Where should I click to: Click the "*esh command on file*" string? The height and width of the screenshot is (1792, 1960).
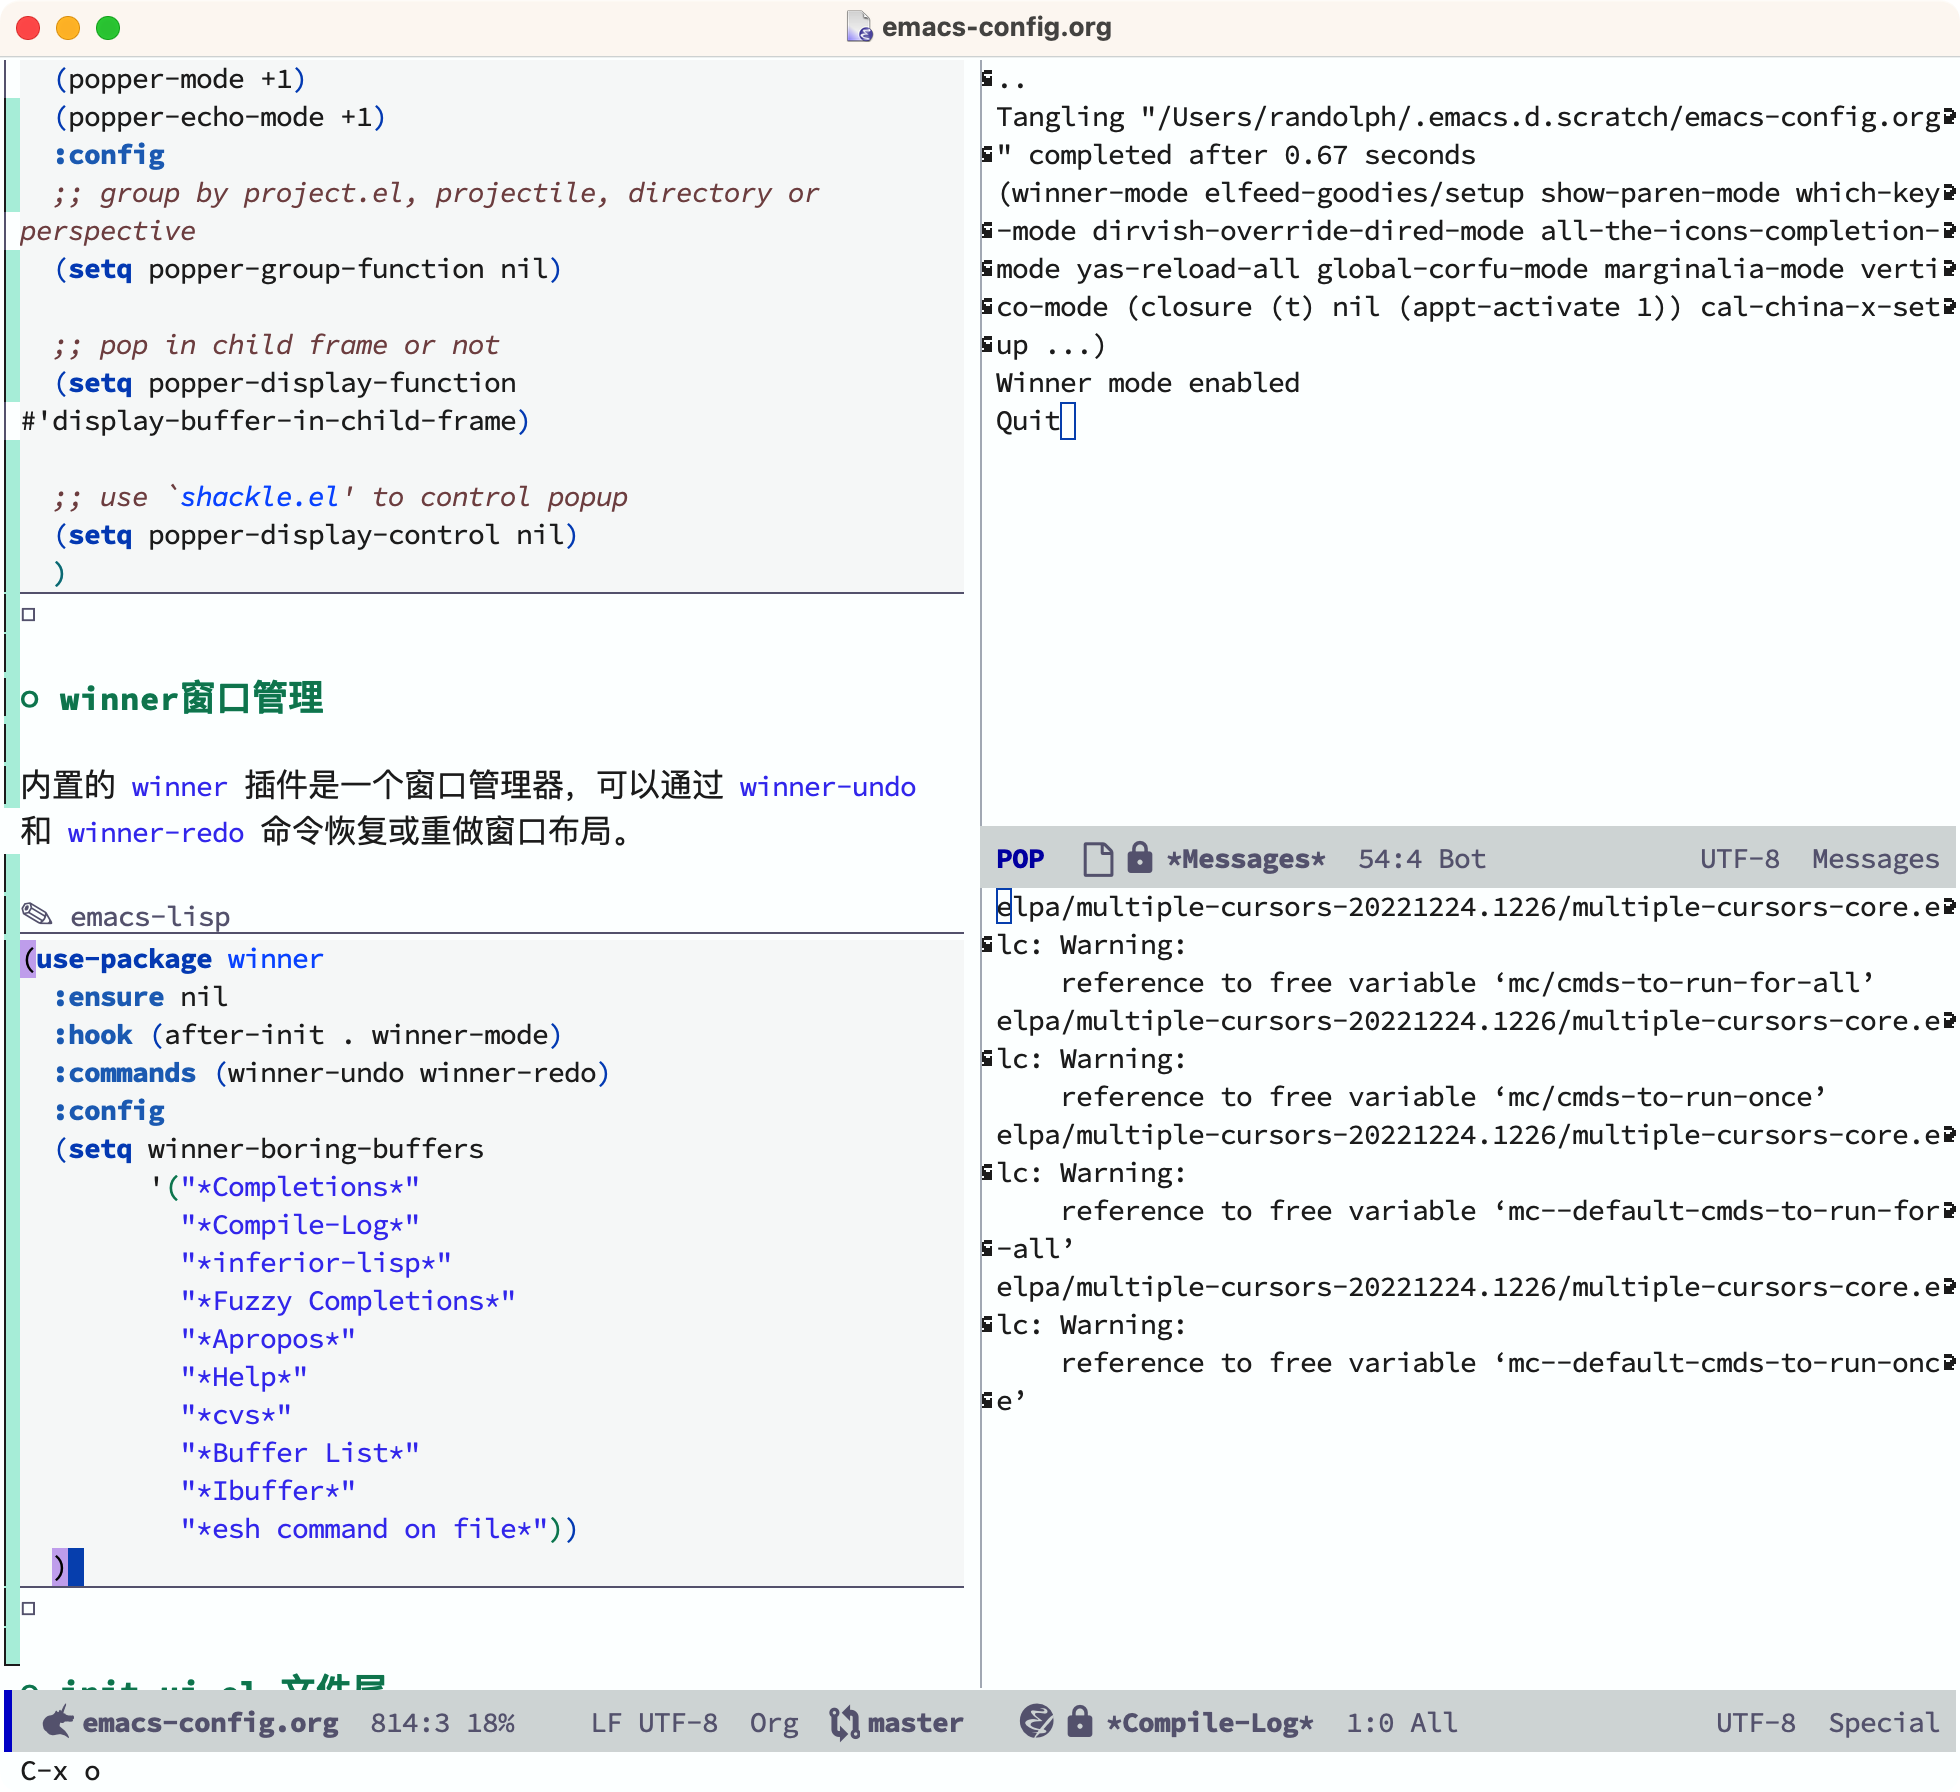[x=363, y=1529]
